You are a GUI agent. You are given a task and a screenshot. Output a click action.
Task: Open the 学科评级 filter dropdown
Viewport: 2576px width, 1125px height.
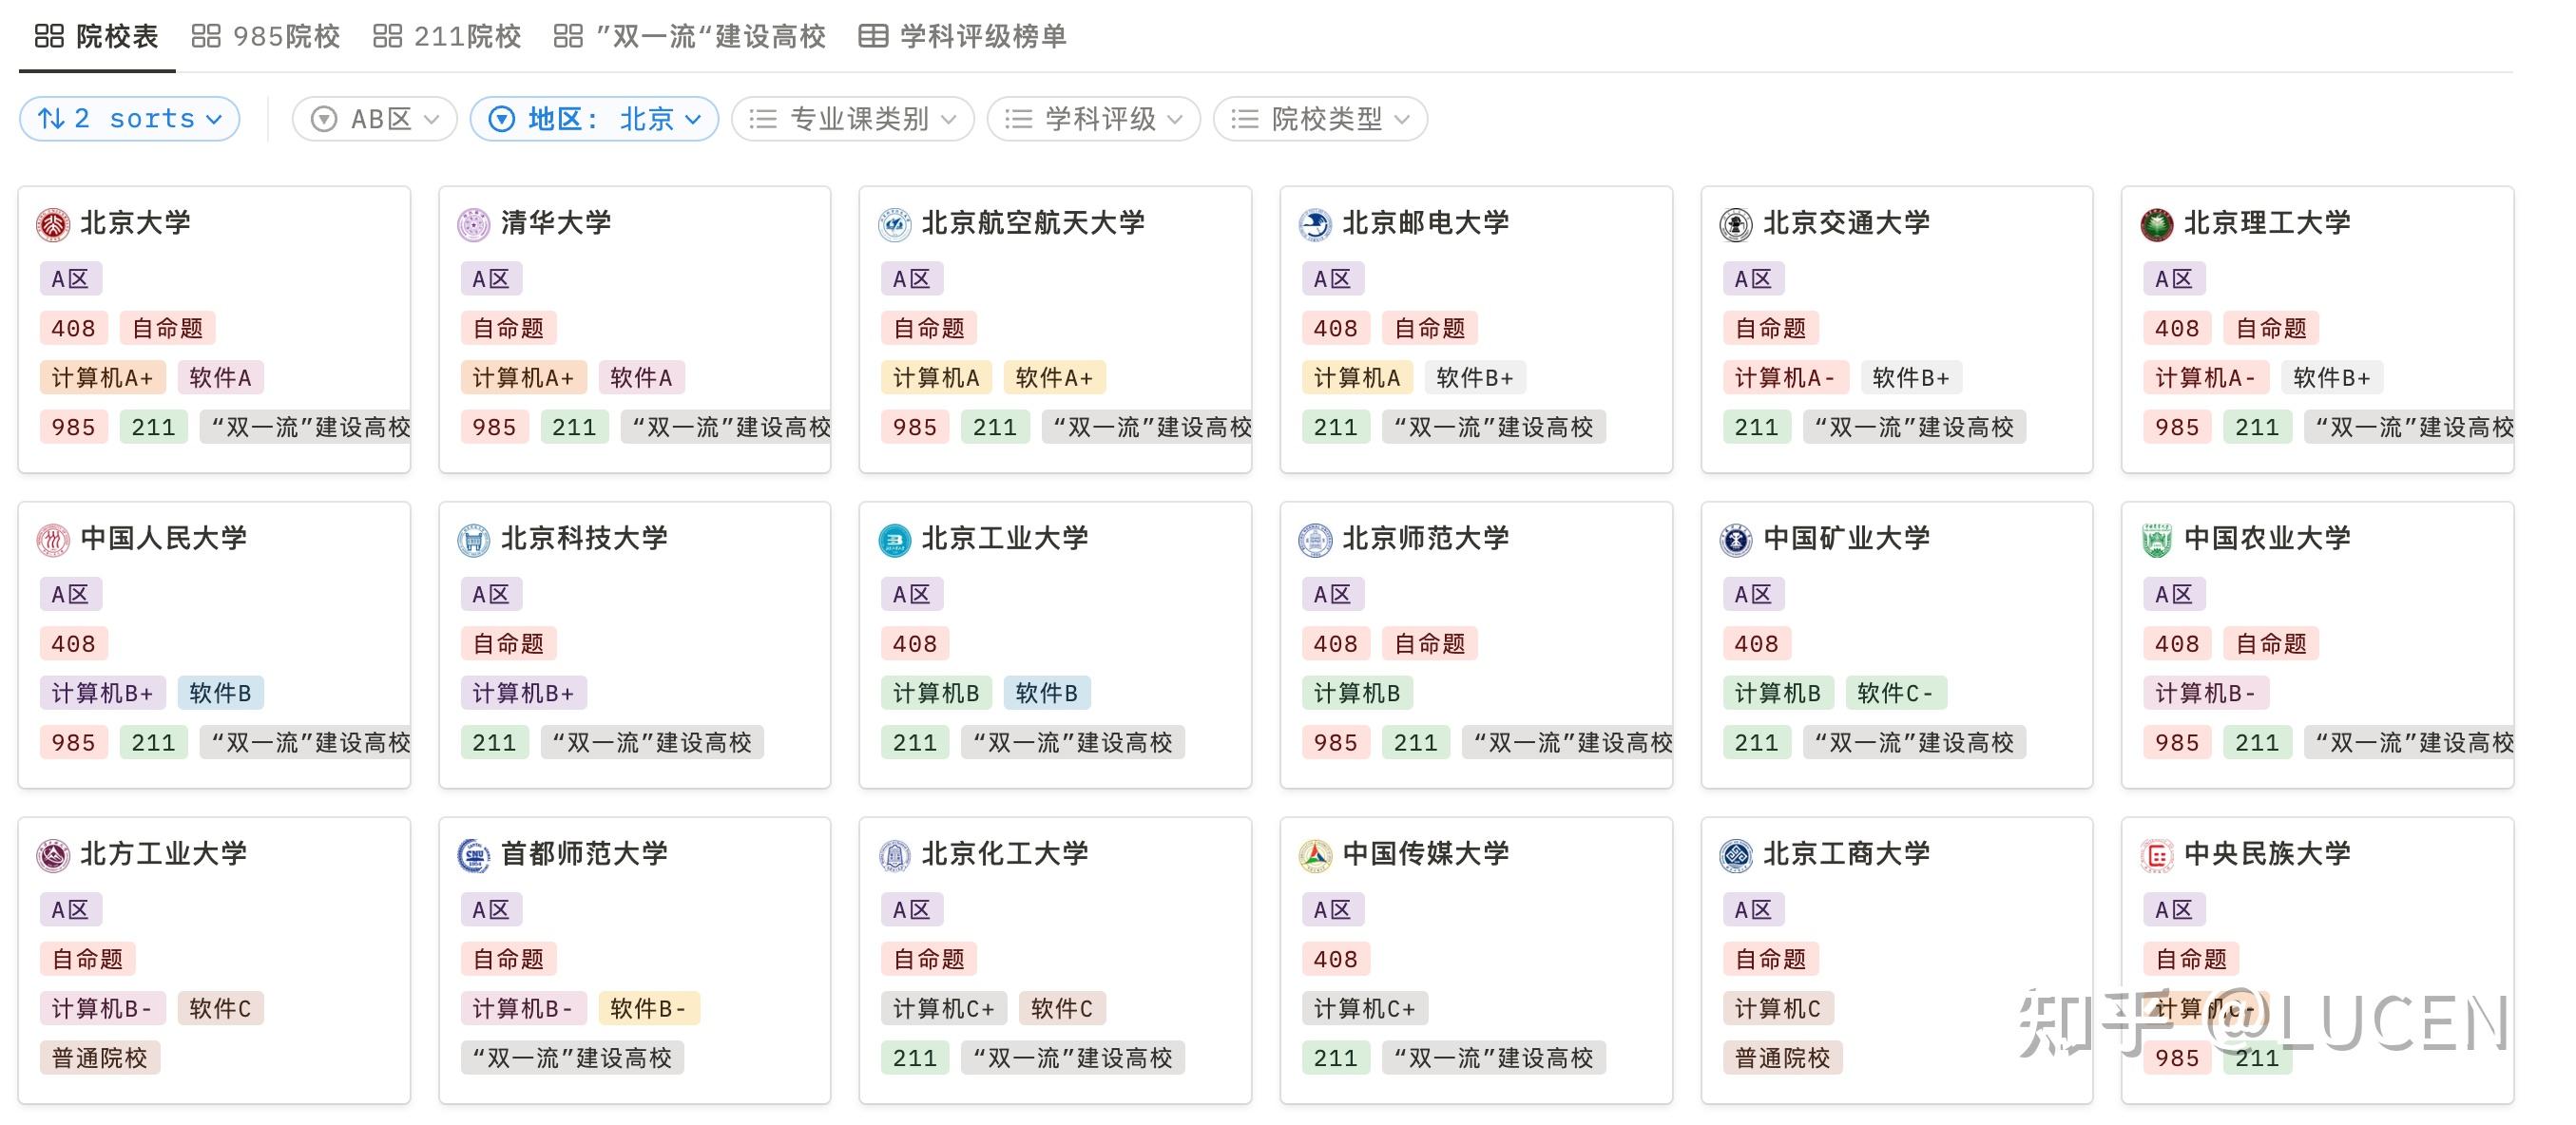click(x=1093, y=120)
